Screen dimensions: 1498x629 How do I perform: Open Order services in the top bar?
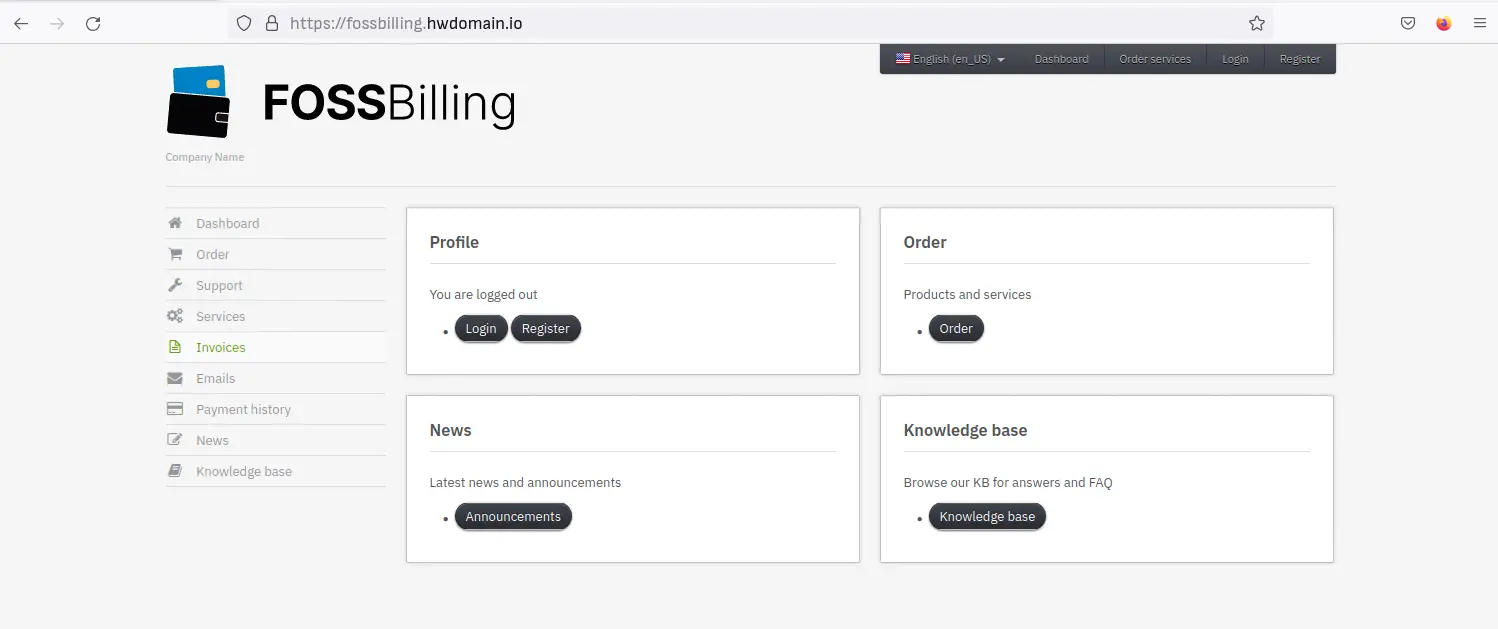coord(1155,59)
